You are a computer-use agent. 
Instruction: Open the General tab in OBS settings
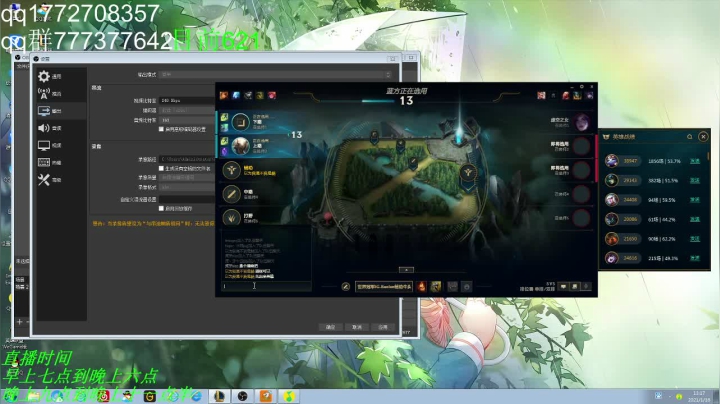[x=61, y=76]
